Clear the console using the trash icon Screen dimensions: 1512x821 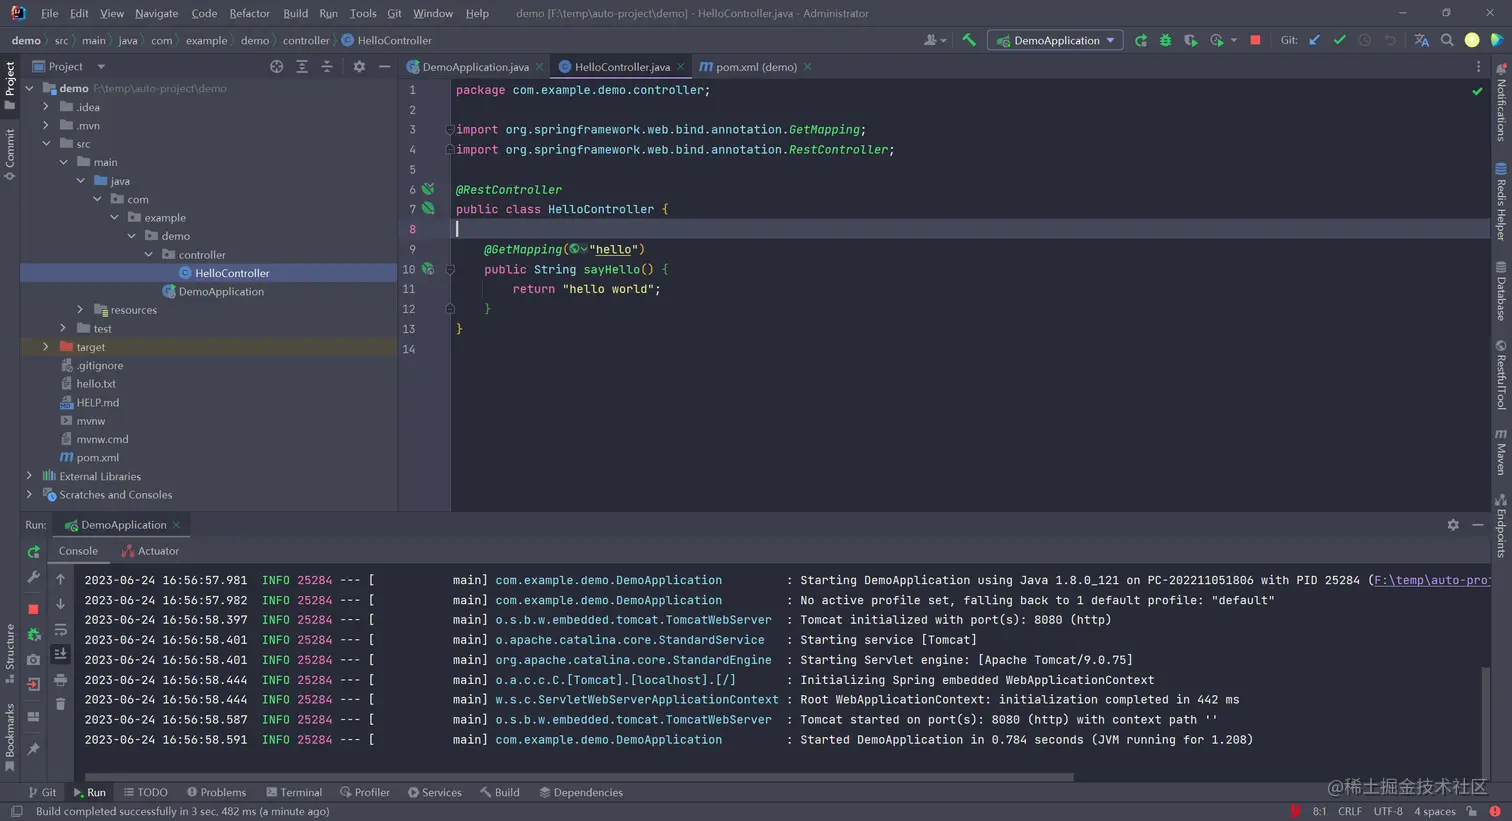pyautogui.click(x=60, y=702)
